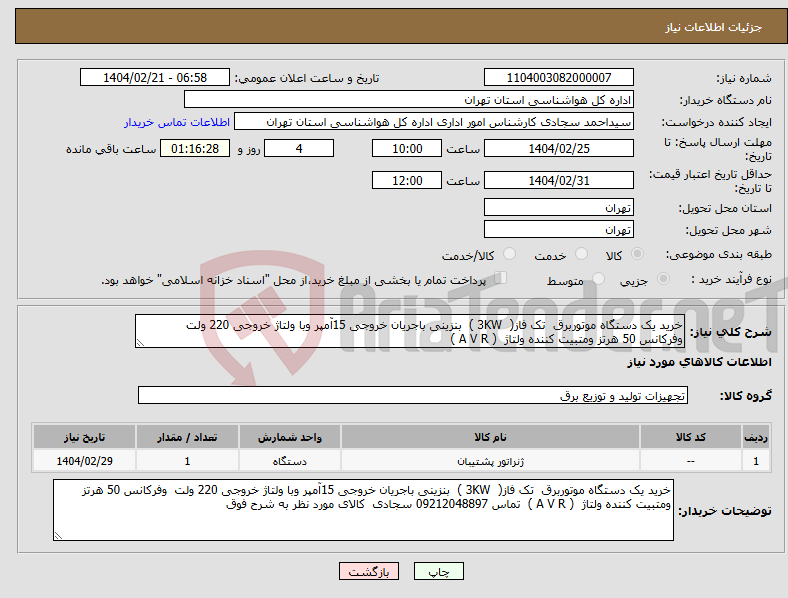Screen dimensions: 788x598
Task: Click the شرح کلی نیاز description textarea
Action: pyautogui.click(x=409, y=331)
